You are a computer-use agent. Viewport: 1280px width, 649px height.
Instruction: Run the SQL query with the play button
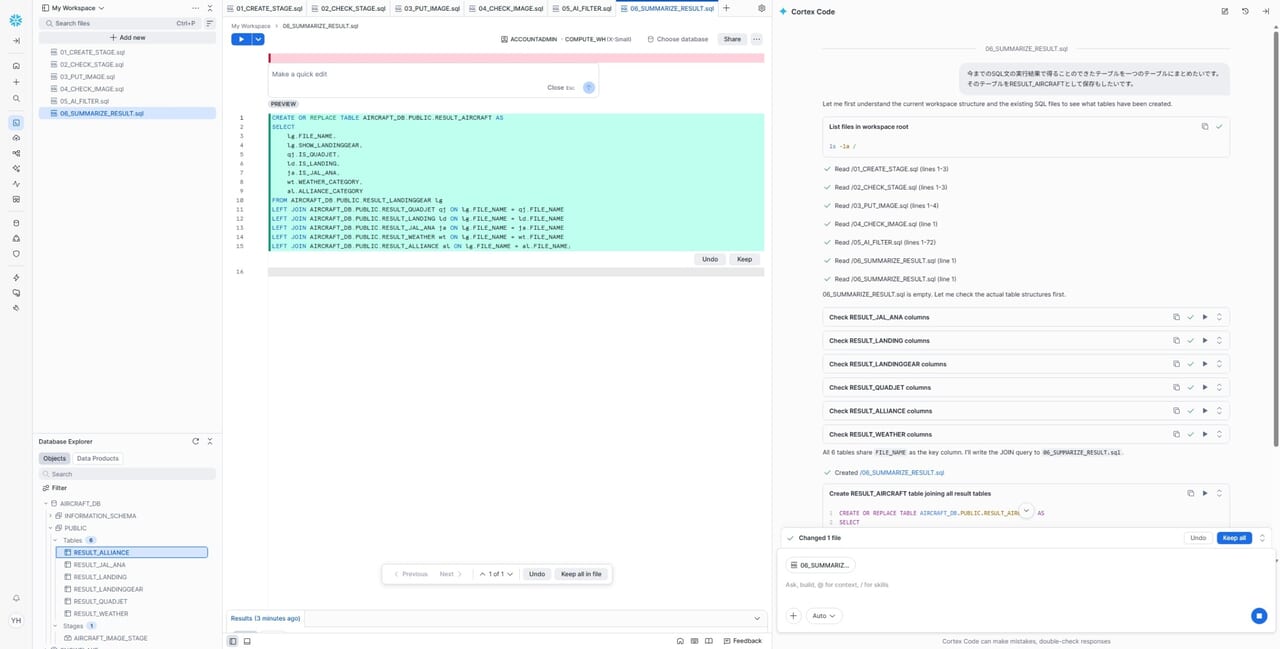pos(240,39)
